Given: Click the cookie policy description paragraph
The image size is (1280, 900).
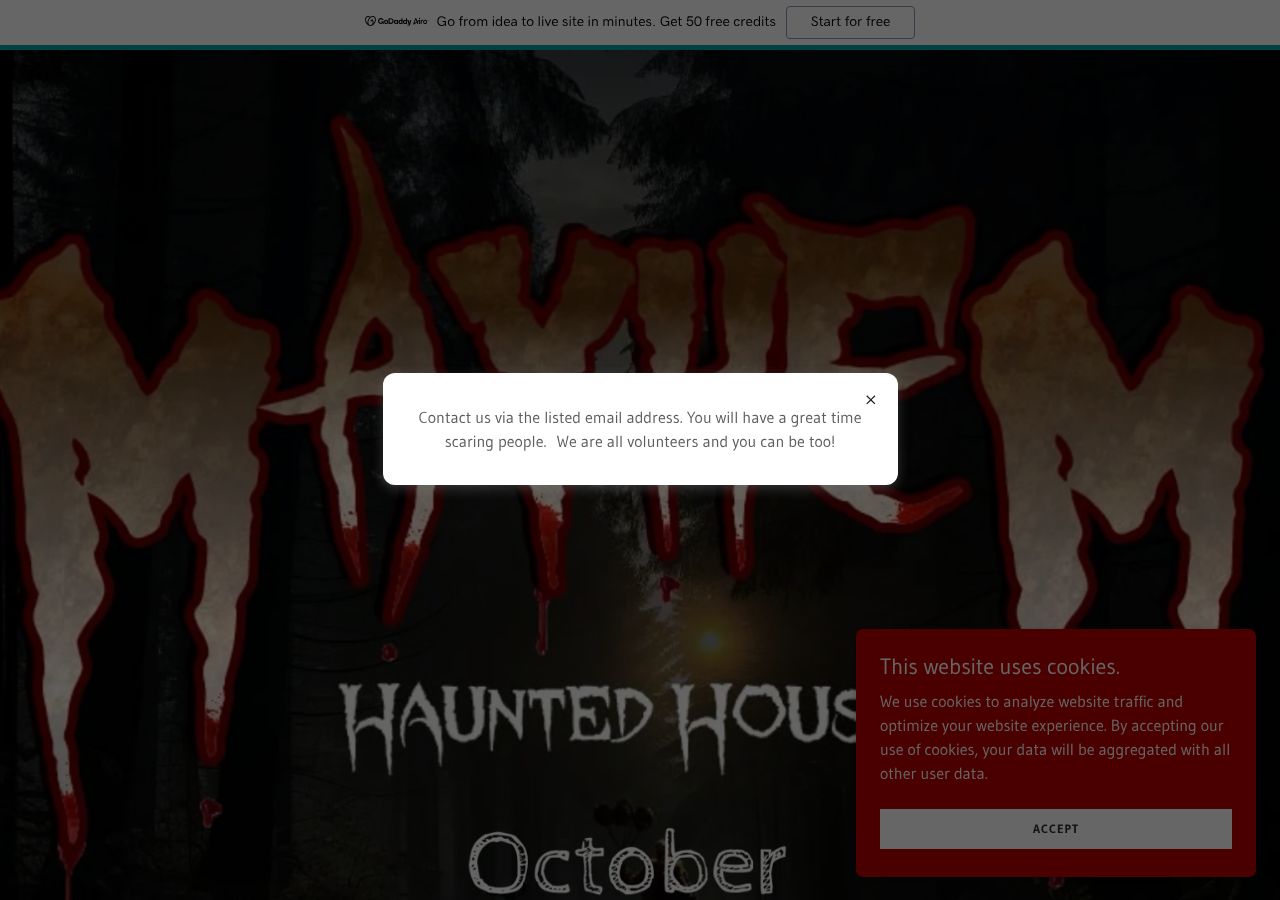Looking at the screenshot, I should [1055, 738].
